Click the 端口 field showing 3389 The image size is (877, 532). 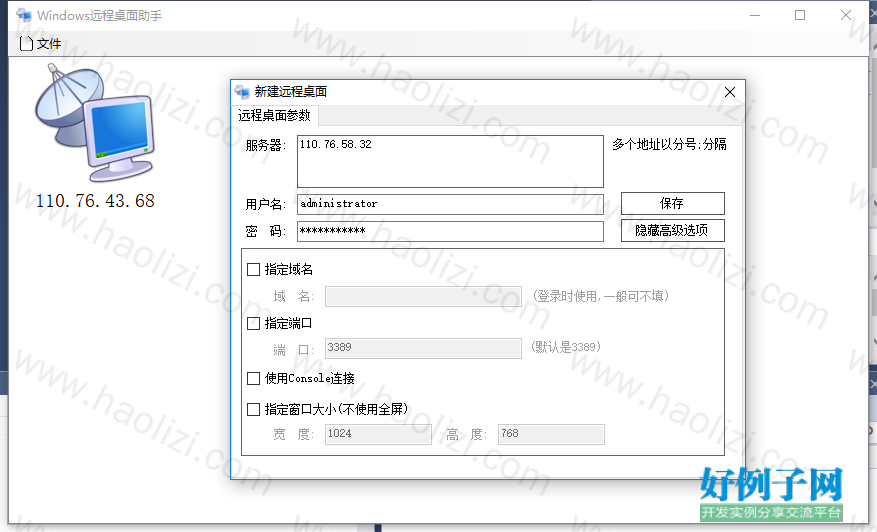click(x=423, y=348)
